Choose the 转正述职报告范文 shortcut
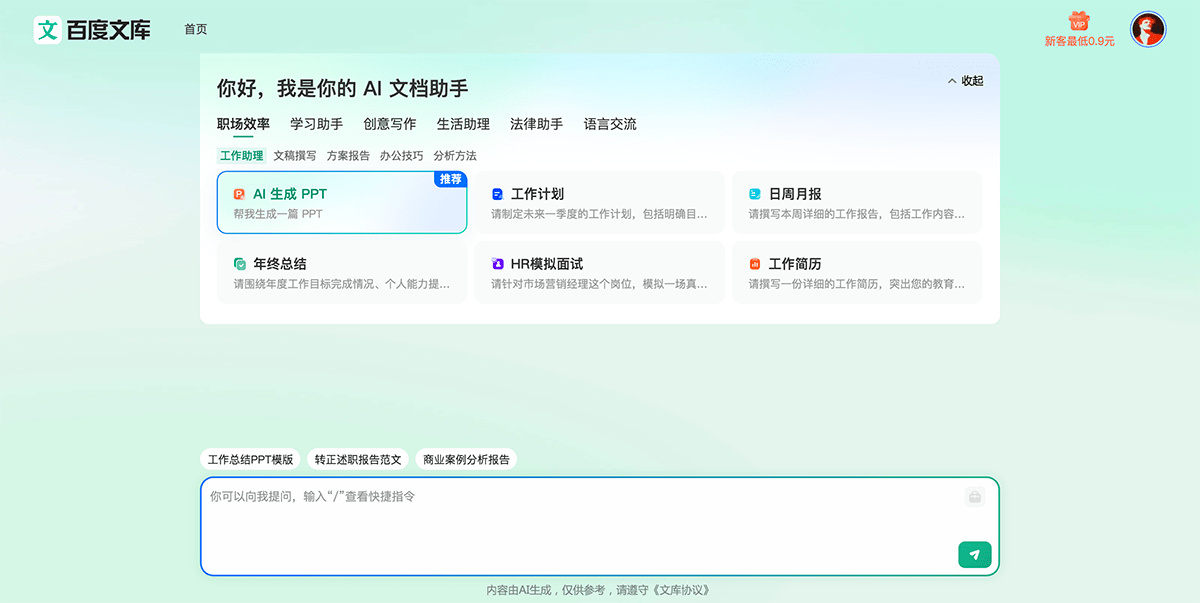Viewport: 1200px width, 603px height. click(x=360, y=459)
